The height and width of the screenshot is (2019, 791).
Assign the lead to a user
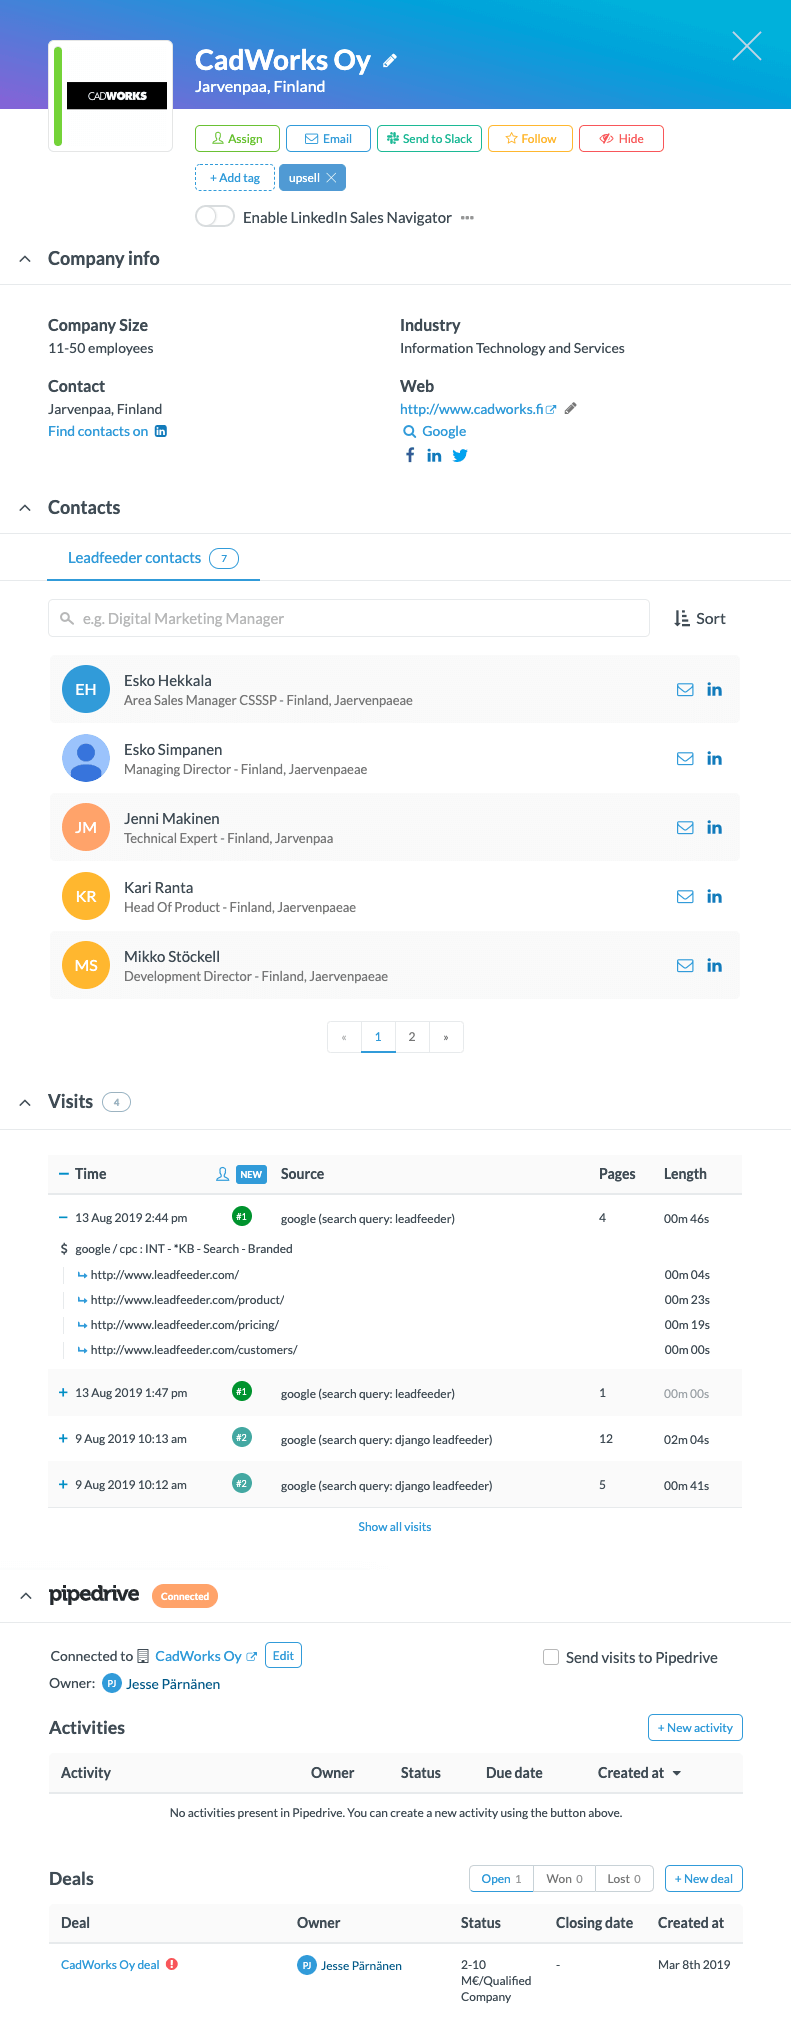[x=237, y=138]
